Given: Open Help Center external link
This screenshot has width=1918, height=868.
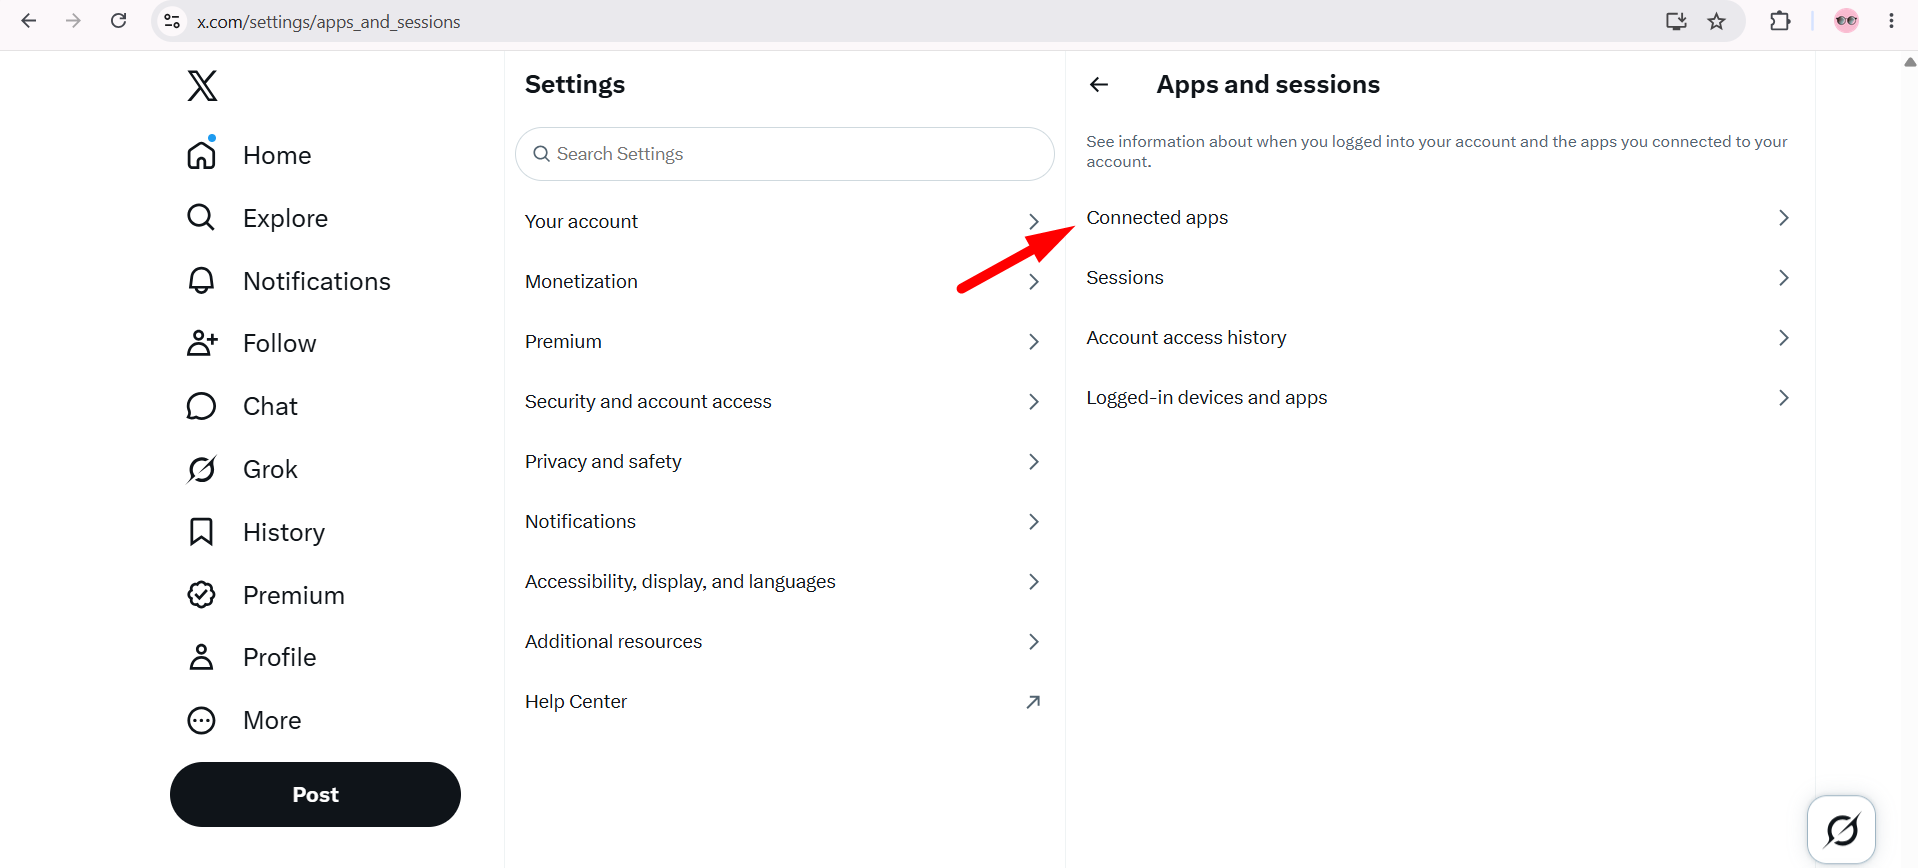Looking at the screenshot, I should tap(785, 702).
